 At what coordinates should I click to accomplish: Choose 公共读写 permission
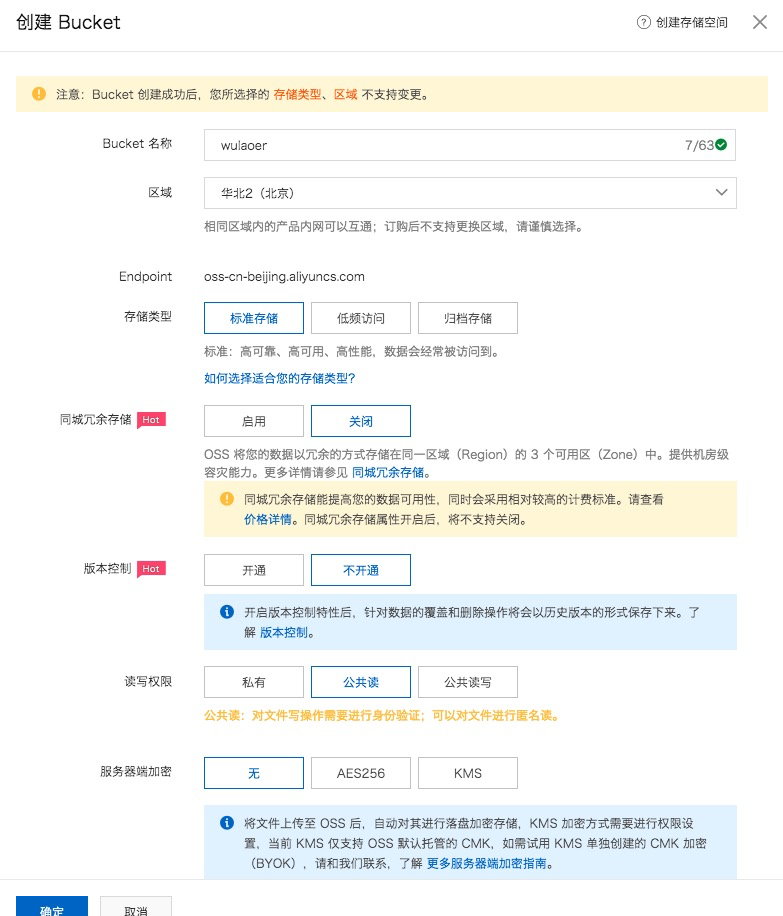468,682
